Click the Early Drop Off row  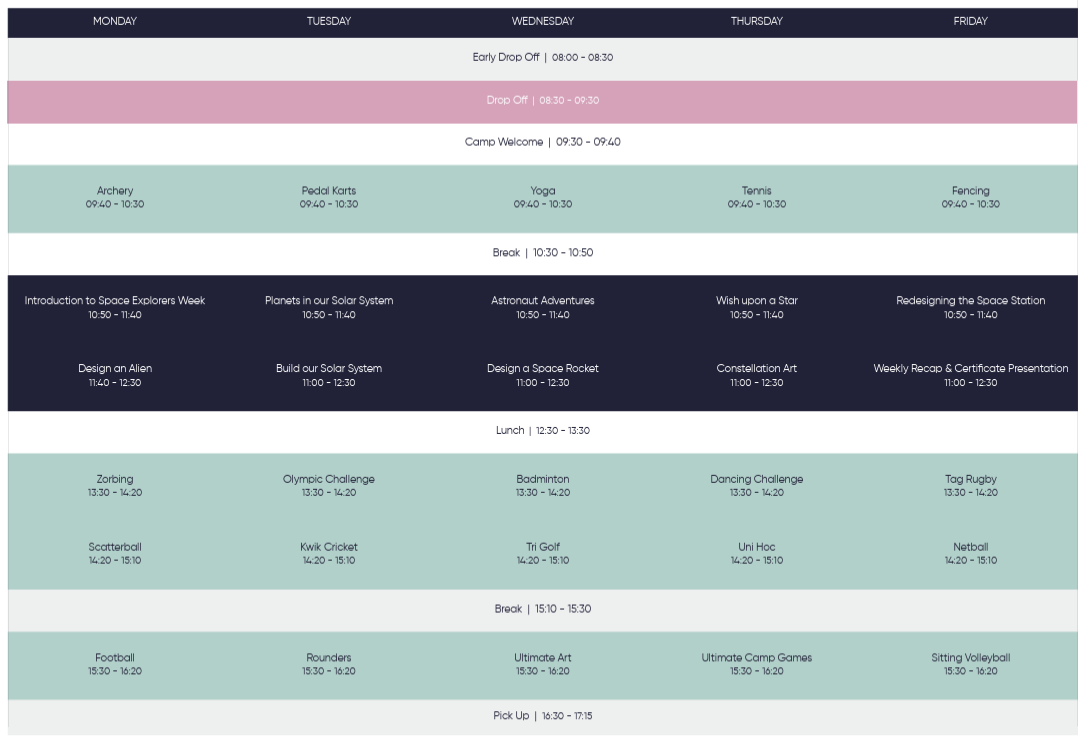542,58
